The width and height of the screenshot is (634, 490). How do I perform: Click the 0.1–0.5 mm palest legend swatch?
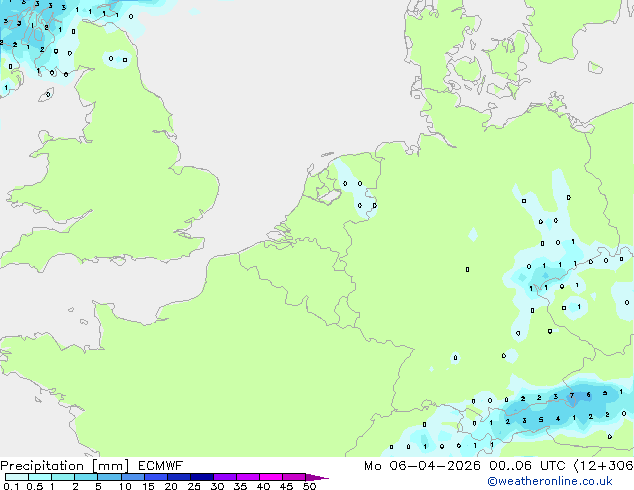[17, 477]
